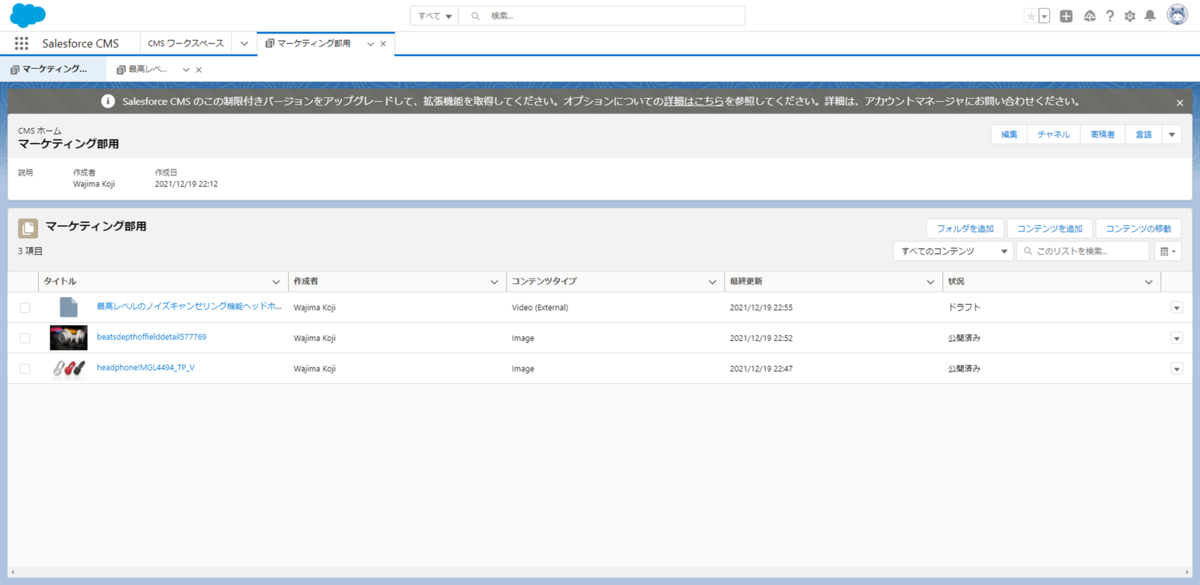Click the search magnifier in list search

point(1027,252)
